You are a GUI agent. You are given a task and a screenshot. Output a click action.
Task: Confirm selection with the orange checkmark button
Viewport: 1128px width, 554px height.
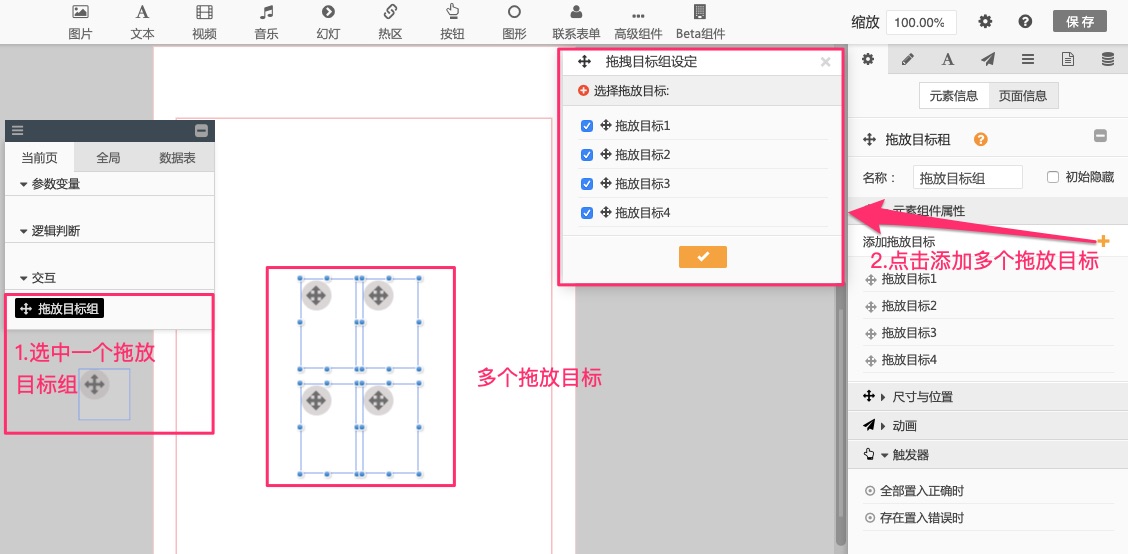coord(702,257)
